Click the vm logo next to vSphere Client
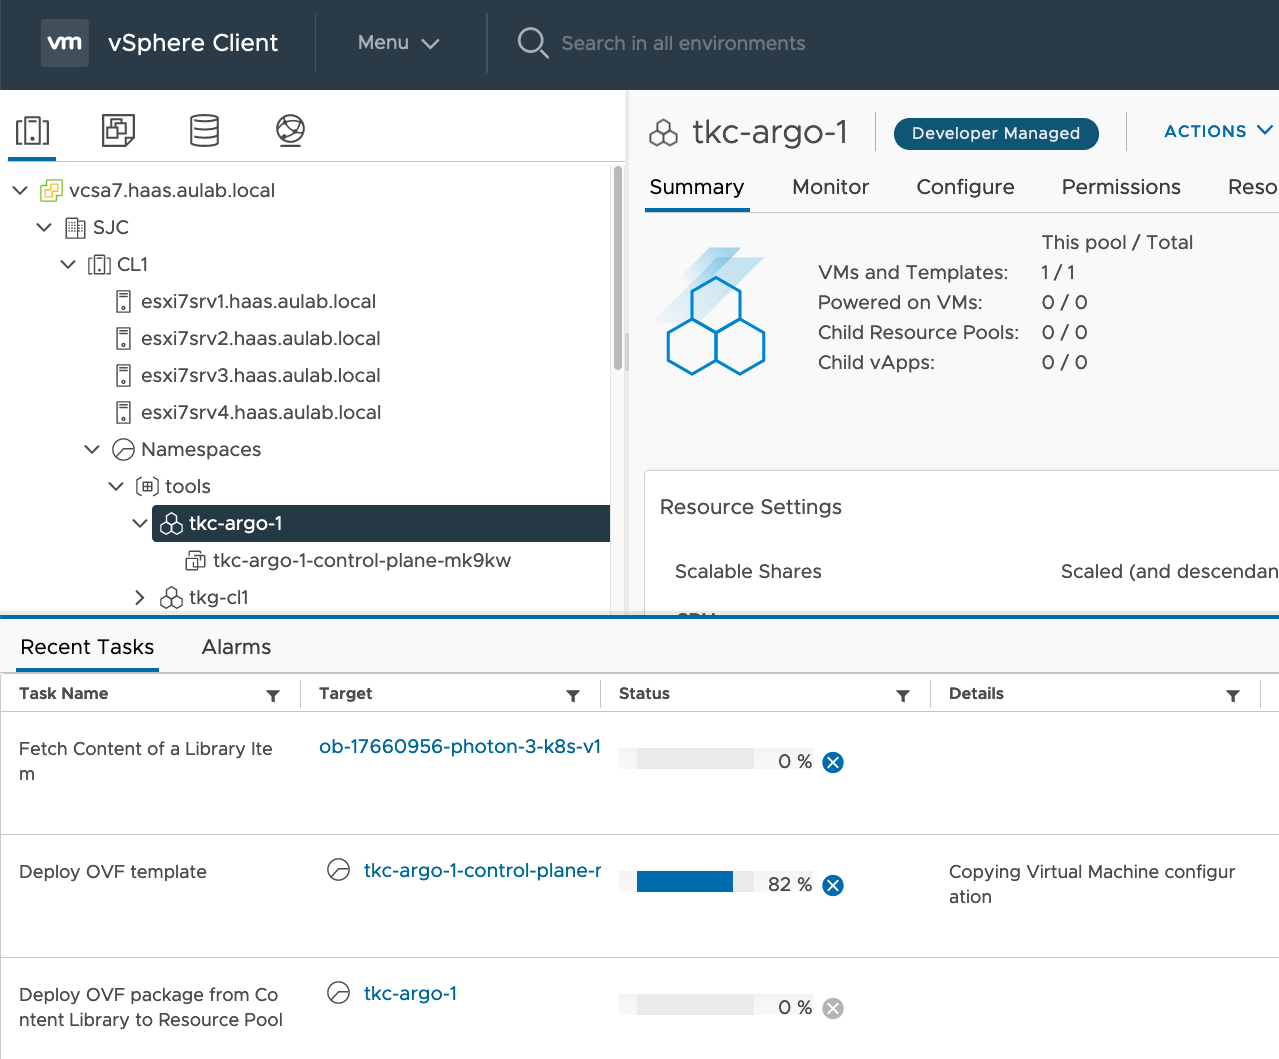1279x1059 pixels. pos(64,43)
